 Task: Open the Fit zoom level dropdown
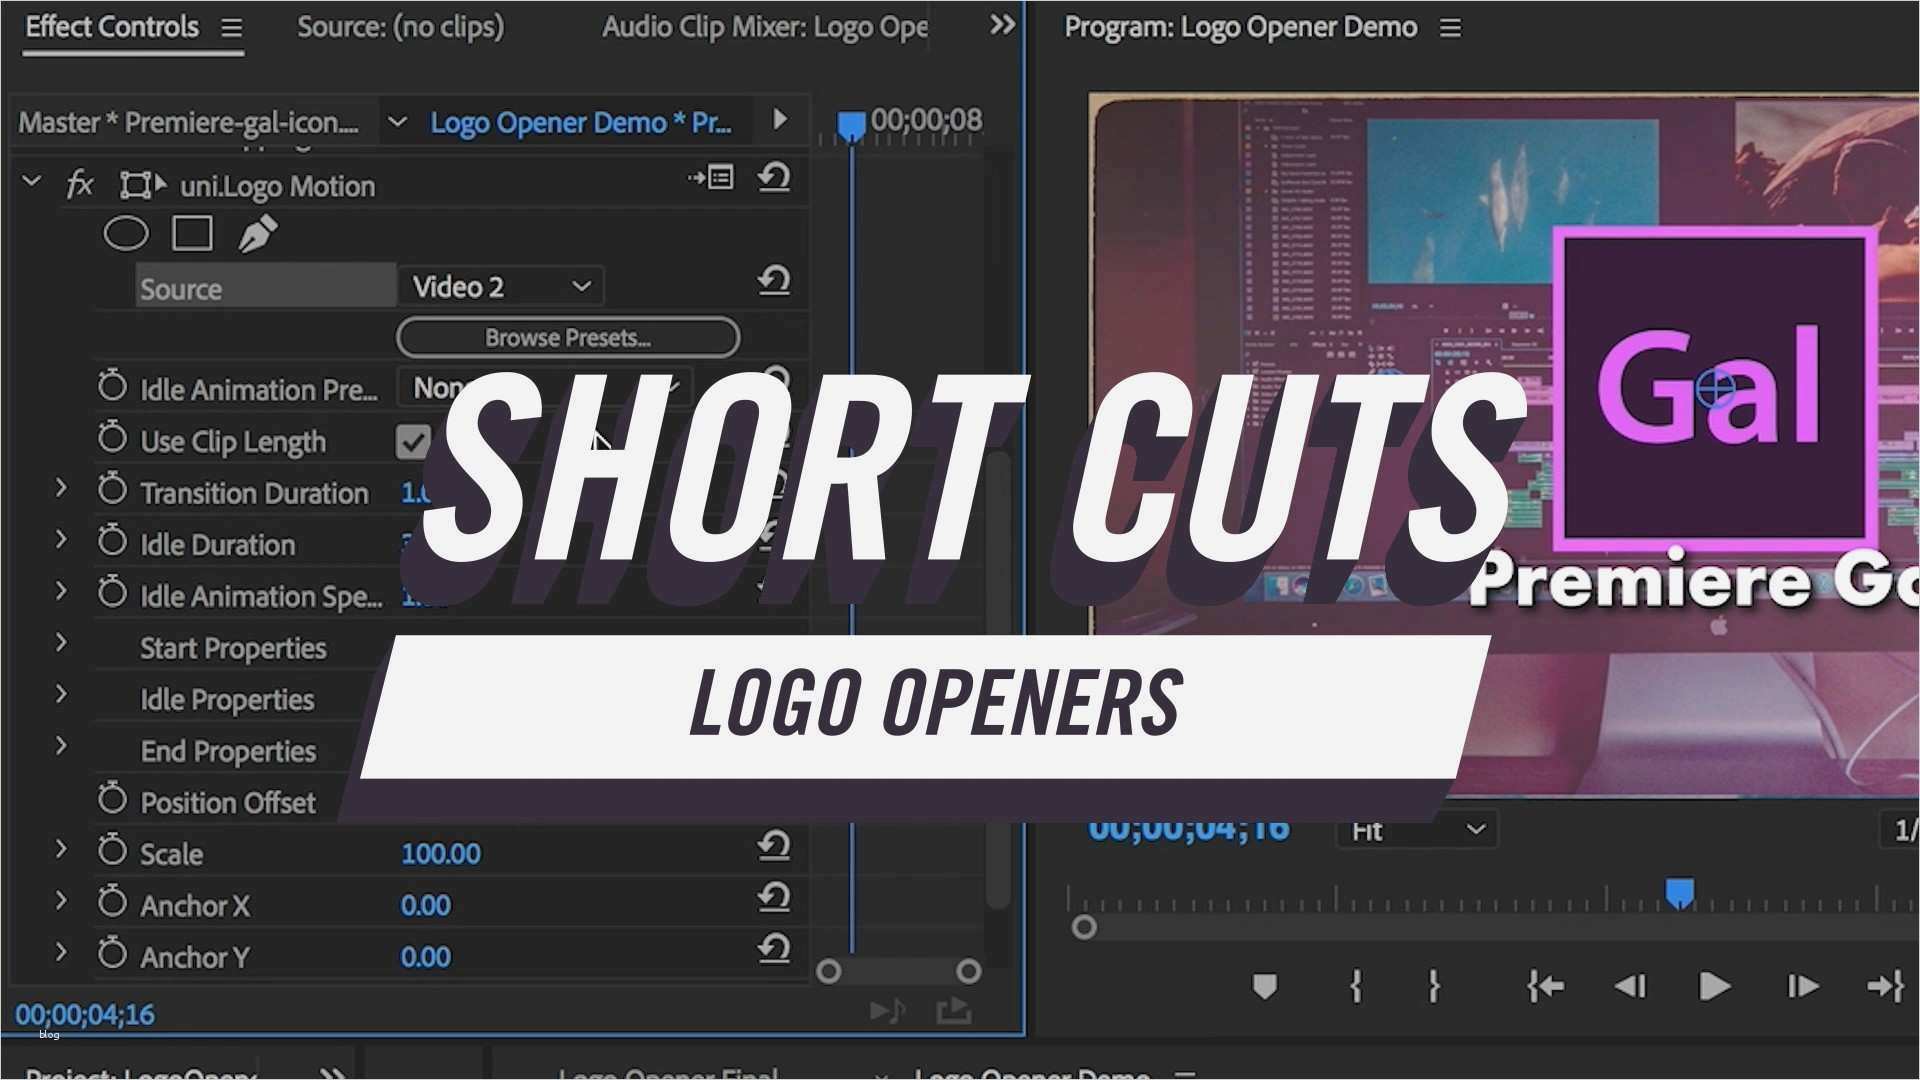pos(1416,830)
